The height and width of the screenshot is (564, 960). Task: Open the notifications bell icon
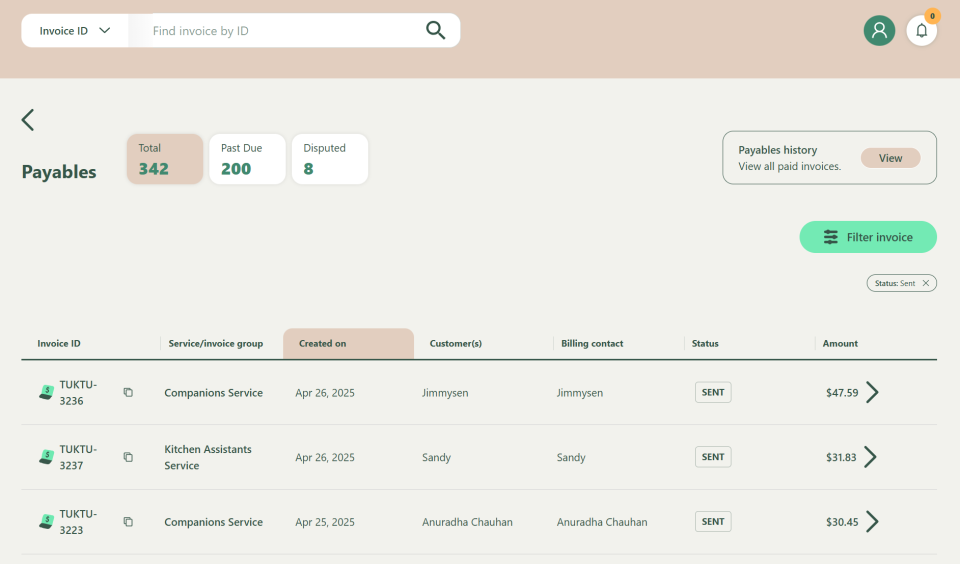click(921, 30)
